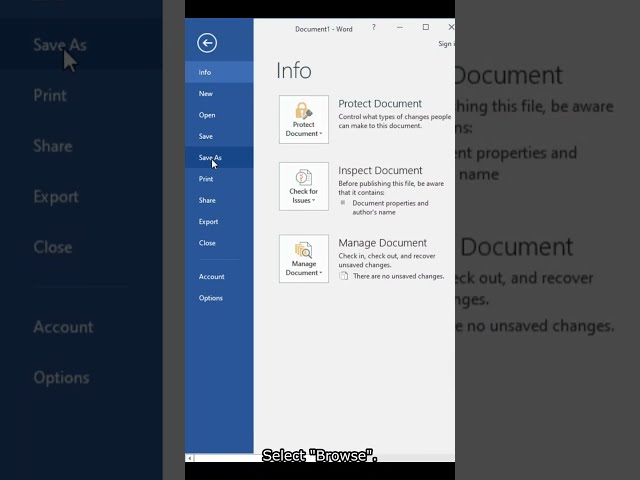The height and width of the screenshot is (480, 640).
Task: Click the Help question mark icon
Action: coord(373,27)
